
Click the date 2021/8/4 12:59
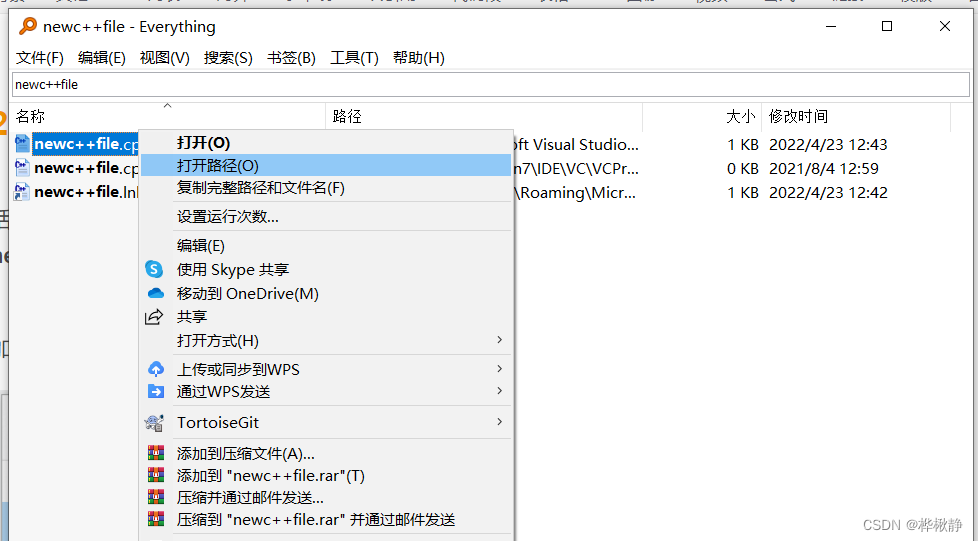tap(823, 168)
